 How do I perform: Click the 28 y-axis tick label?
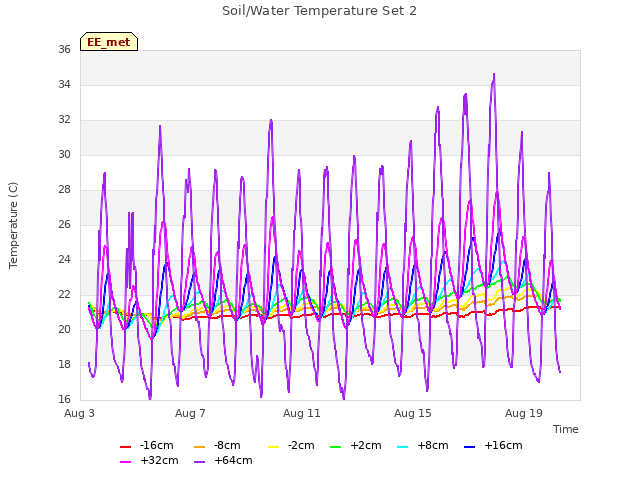pos(64,189)
